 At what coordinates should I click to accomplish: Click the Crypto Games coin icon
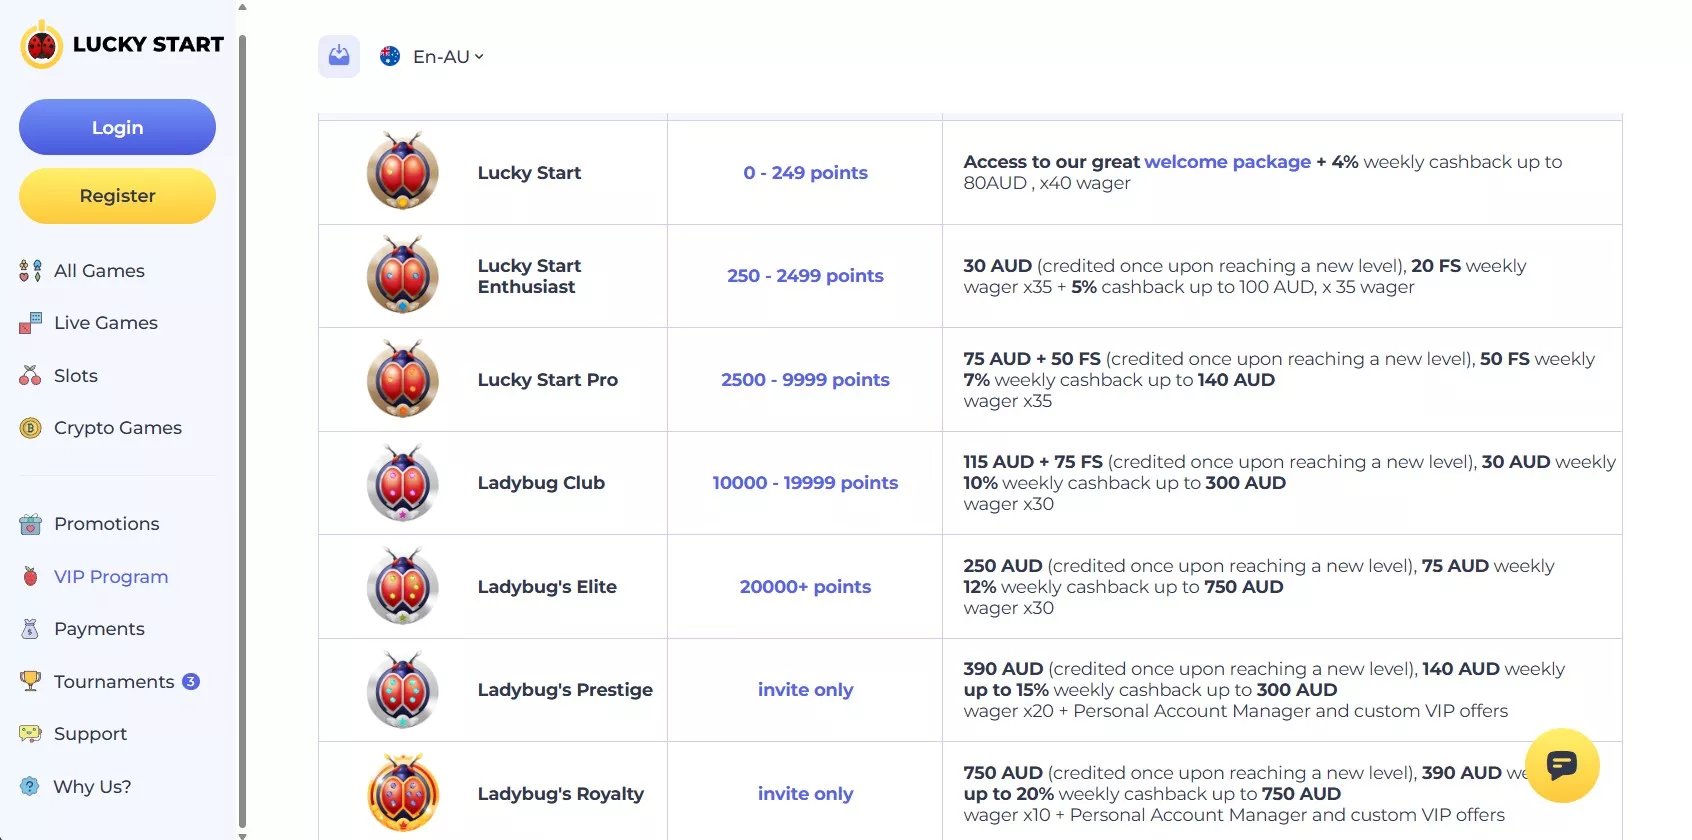tap(30, 428)
